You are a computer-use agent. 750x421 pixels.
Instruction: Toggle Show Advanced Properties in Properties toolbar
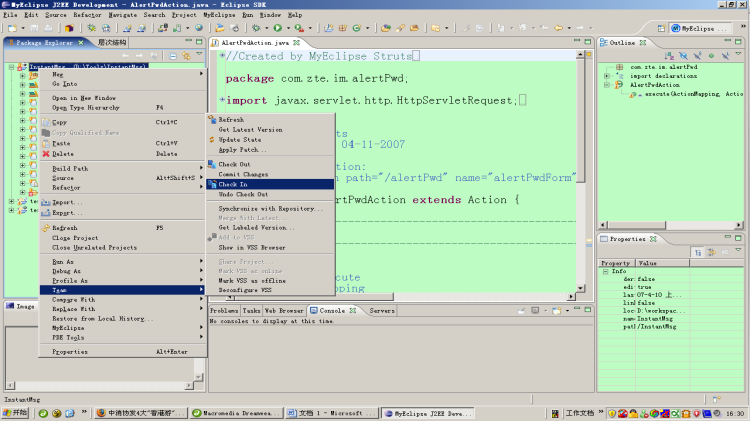(x=711, y=252)
